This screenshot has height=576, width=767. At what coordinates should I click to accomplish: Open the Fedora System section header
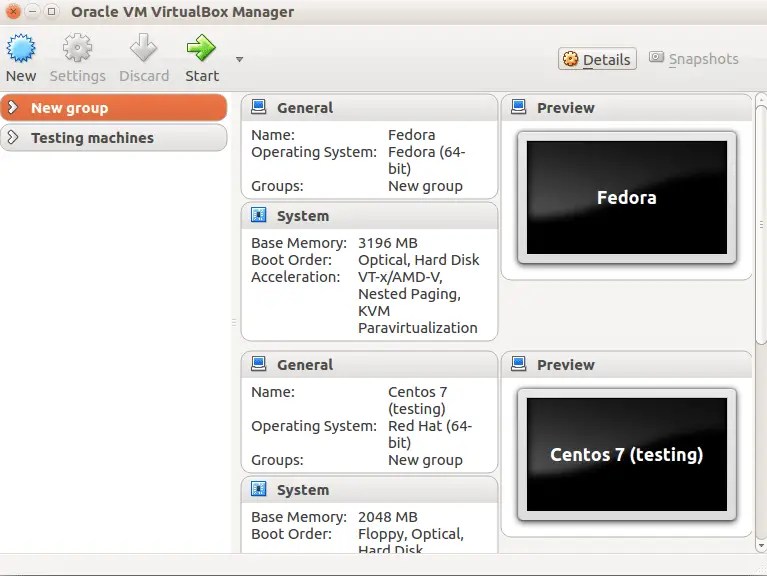coord(369,216)
